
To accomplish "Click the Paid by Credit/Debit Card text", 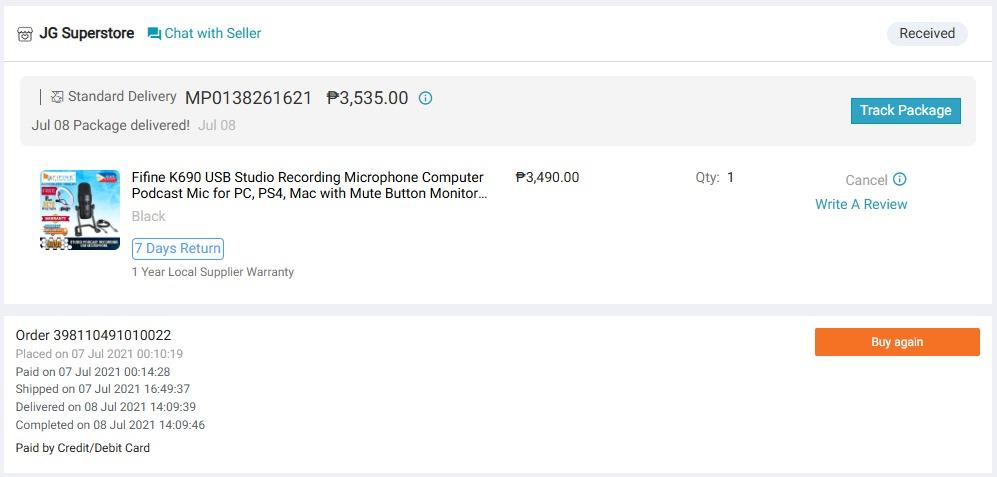I will [83, 448].
